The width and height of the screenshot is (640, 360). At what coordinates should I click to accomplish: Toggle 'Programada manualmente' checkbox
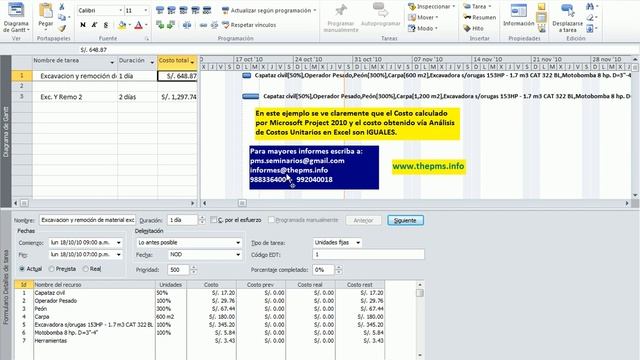pyautogui.click(x=271, y=220)
